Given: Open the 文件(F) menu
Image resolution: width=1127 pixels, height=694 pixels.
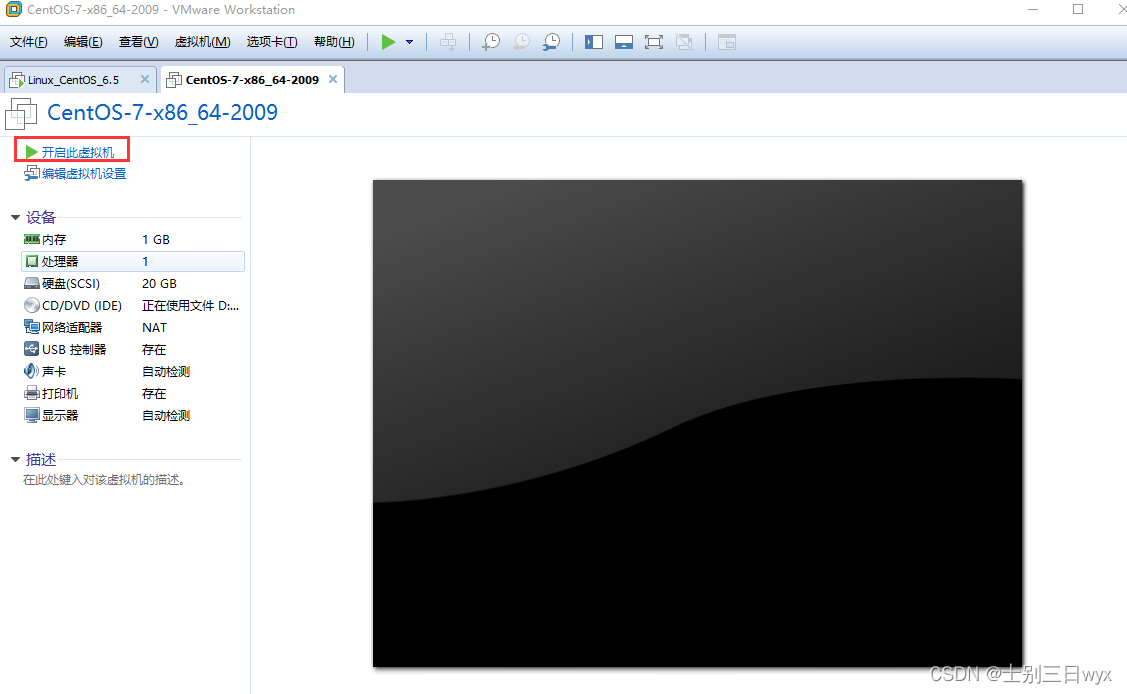Looking at the screenshot, I should tap(29, 42).
